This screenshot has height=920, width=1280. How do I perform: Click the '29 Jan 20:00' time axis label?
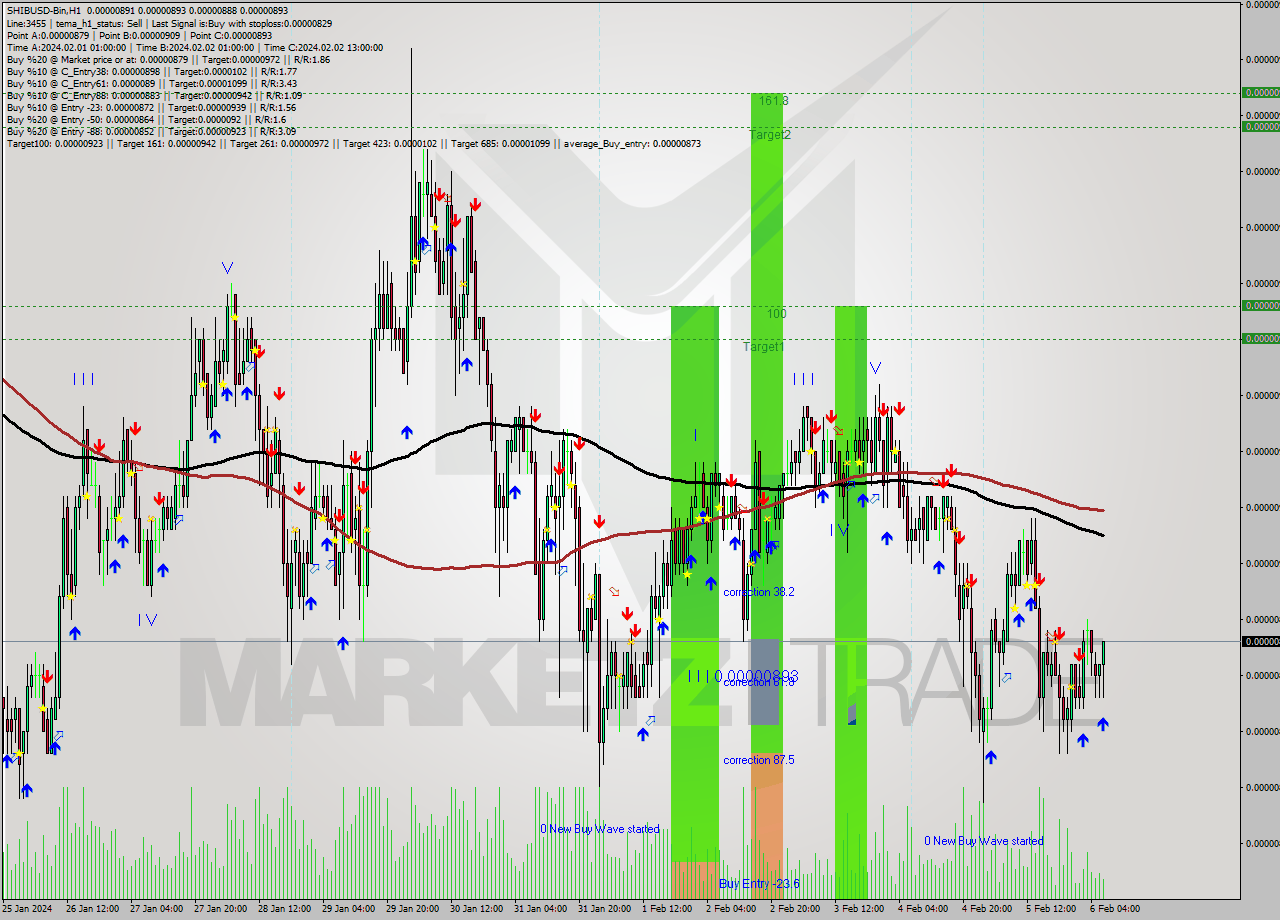tap(412, 909)
